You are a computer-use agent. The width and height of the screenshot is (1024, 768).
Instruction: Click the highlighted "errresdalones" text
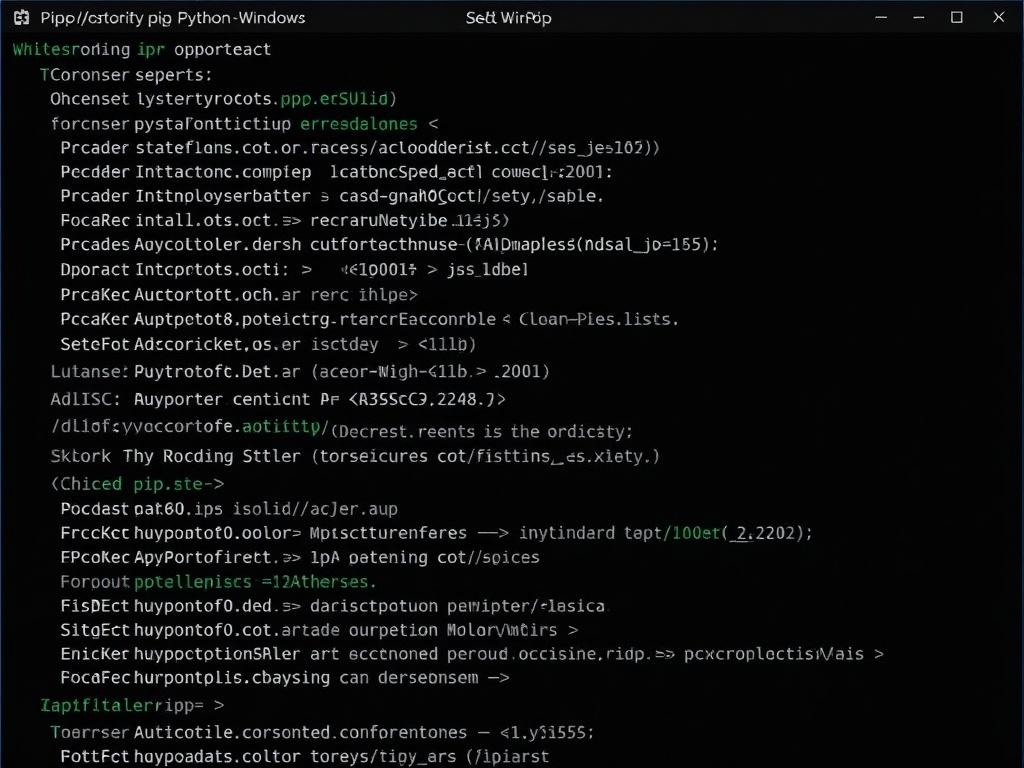click(358, 123)
